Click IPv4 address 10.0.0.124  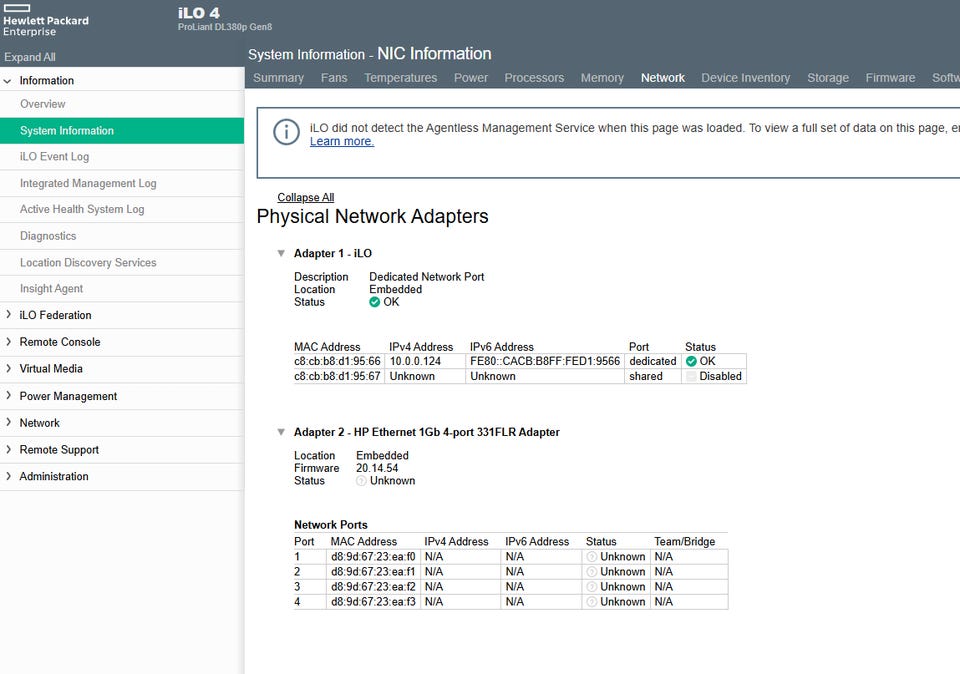pos(415,361)
